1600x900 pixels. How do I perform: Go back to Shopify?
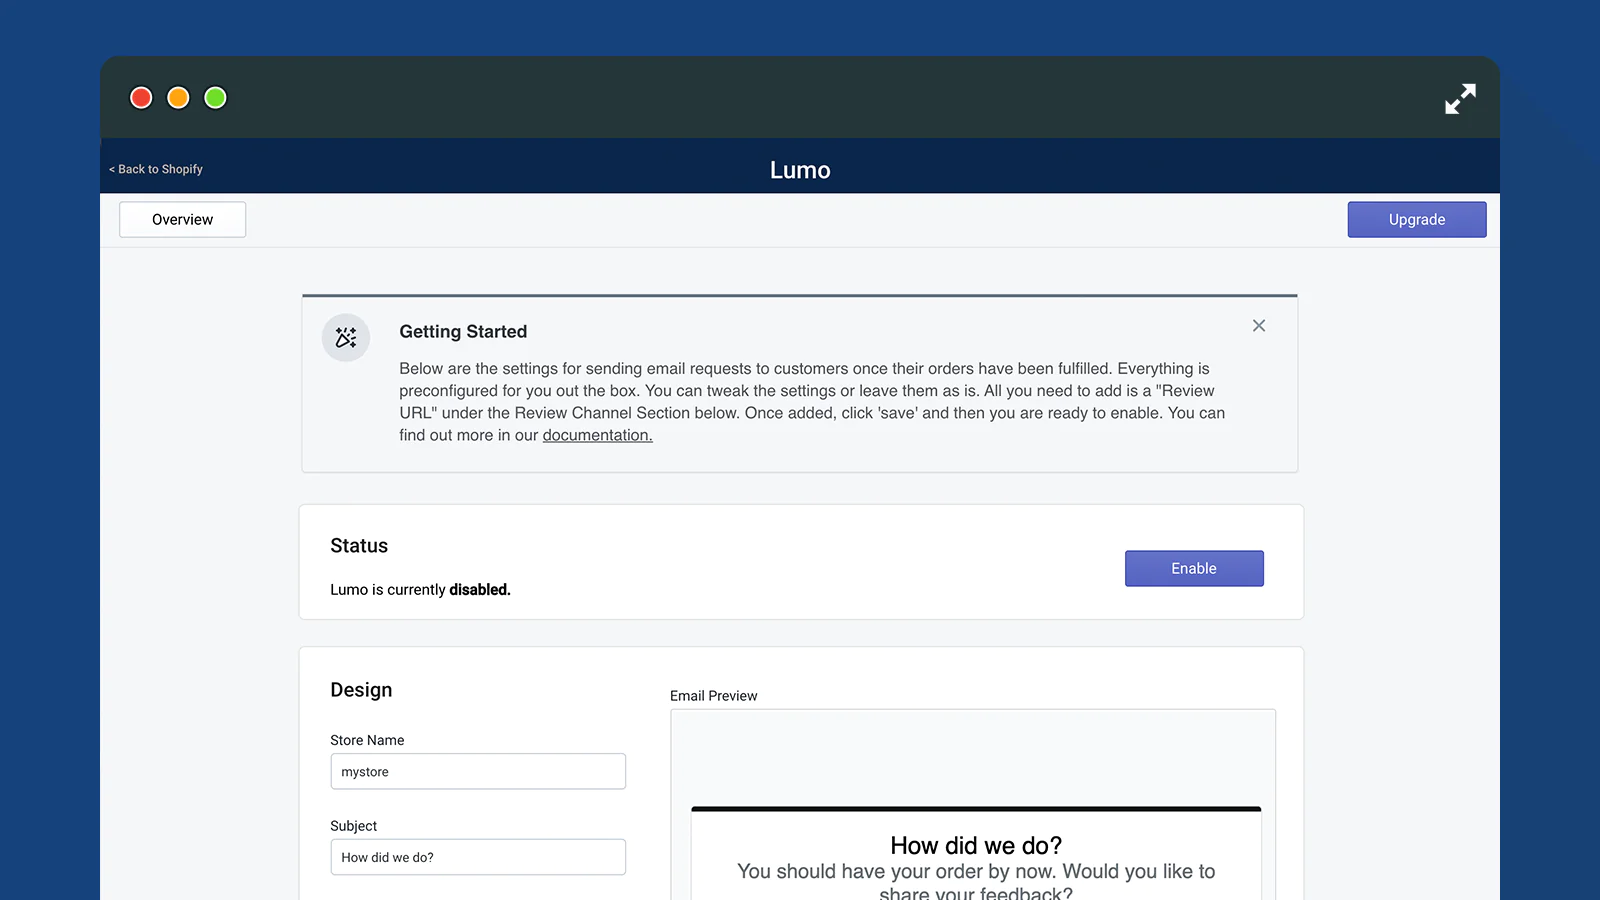(156, 169)
